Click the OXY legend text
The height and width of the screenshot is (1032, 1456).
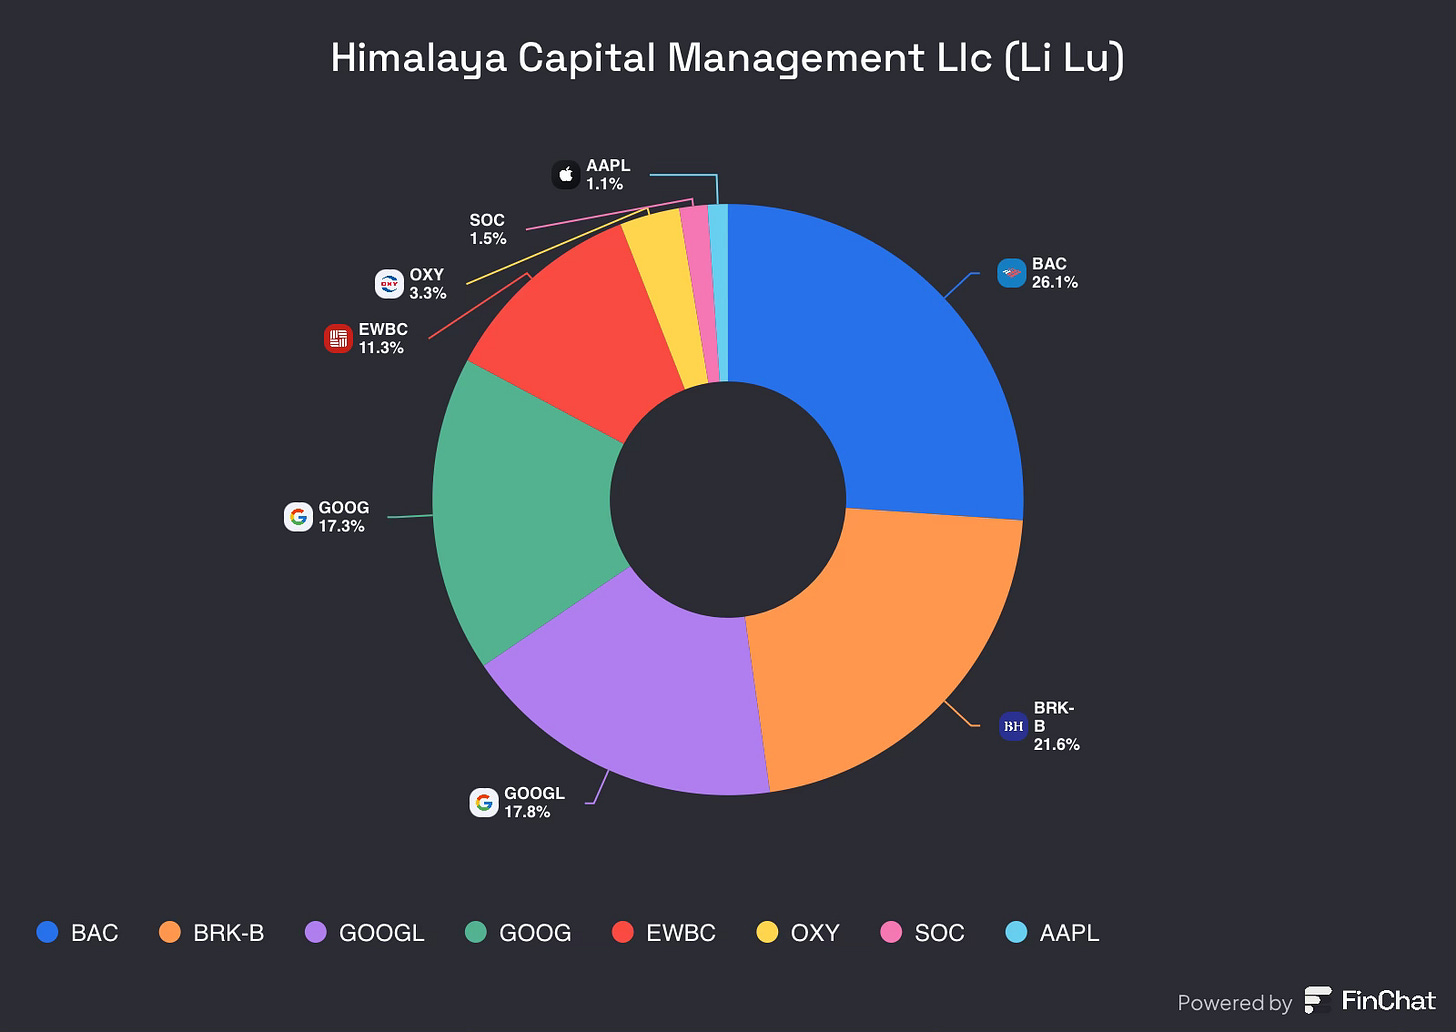click(815, 933)
